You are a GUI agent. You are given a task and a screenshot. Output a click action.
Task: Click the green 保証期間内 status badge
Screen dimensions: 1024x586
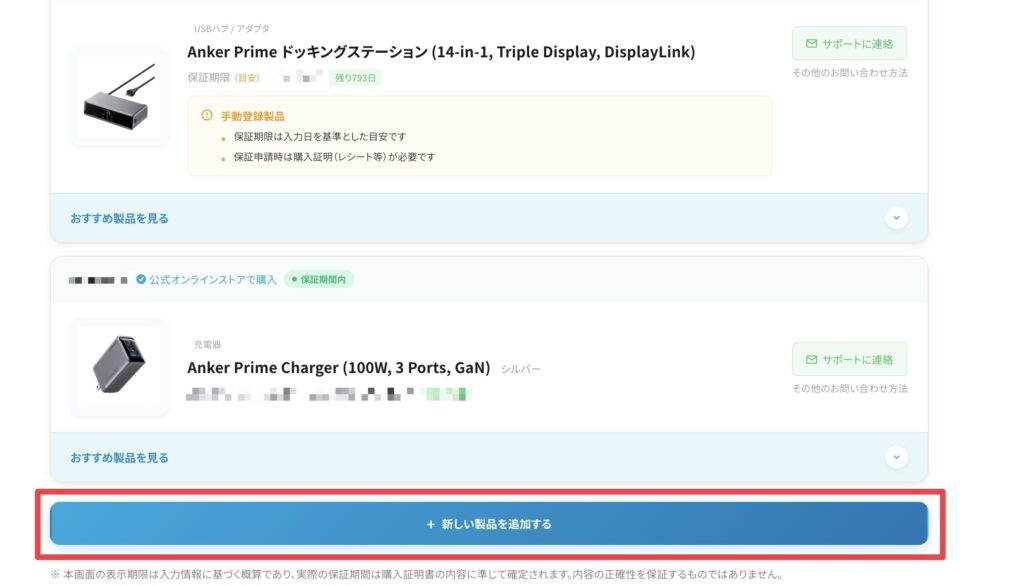(319, 279)
